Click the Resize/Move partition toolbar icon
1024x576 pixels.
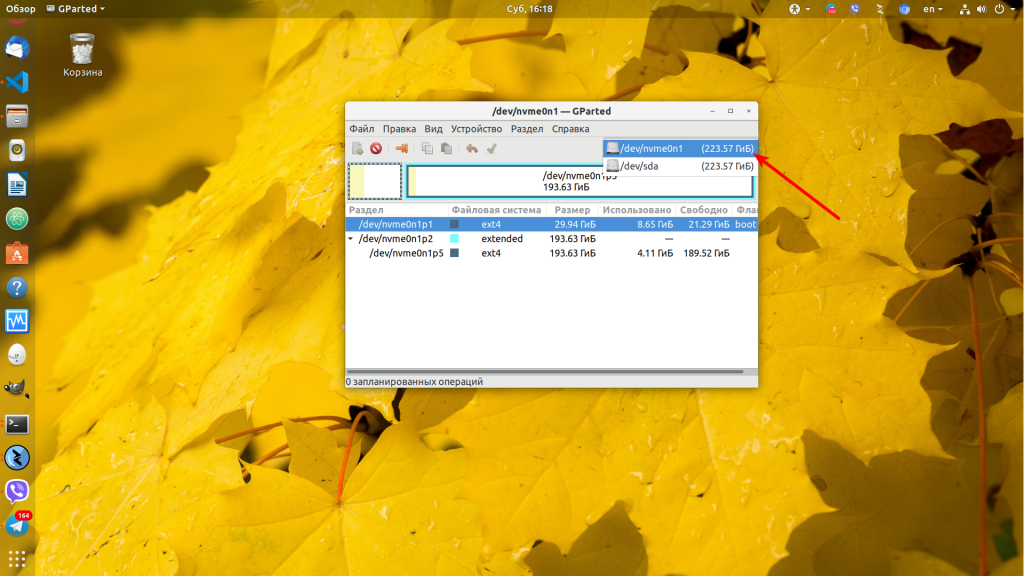click(402, 148)
